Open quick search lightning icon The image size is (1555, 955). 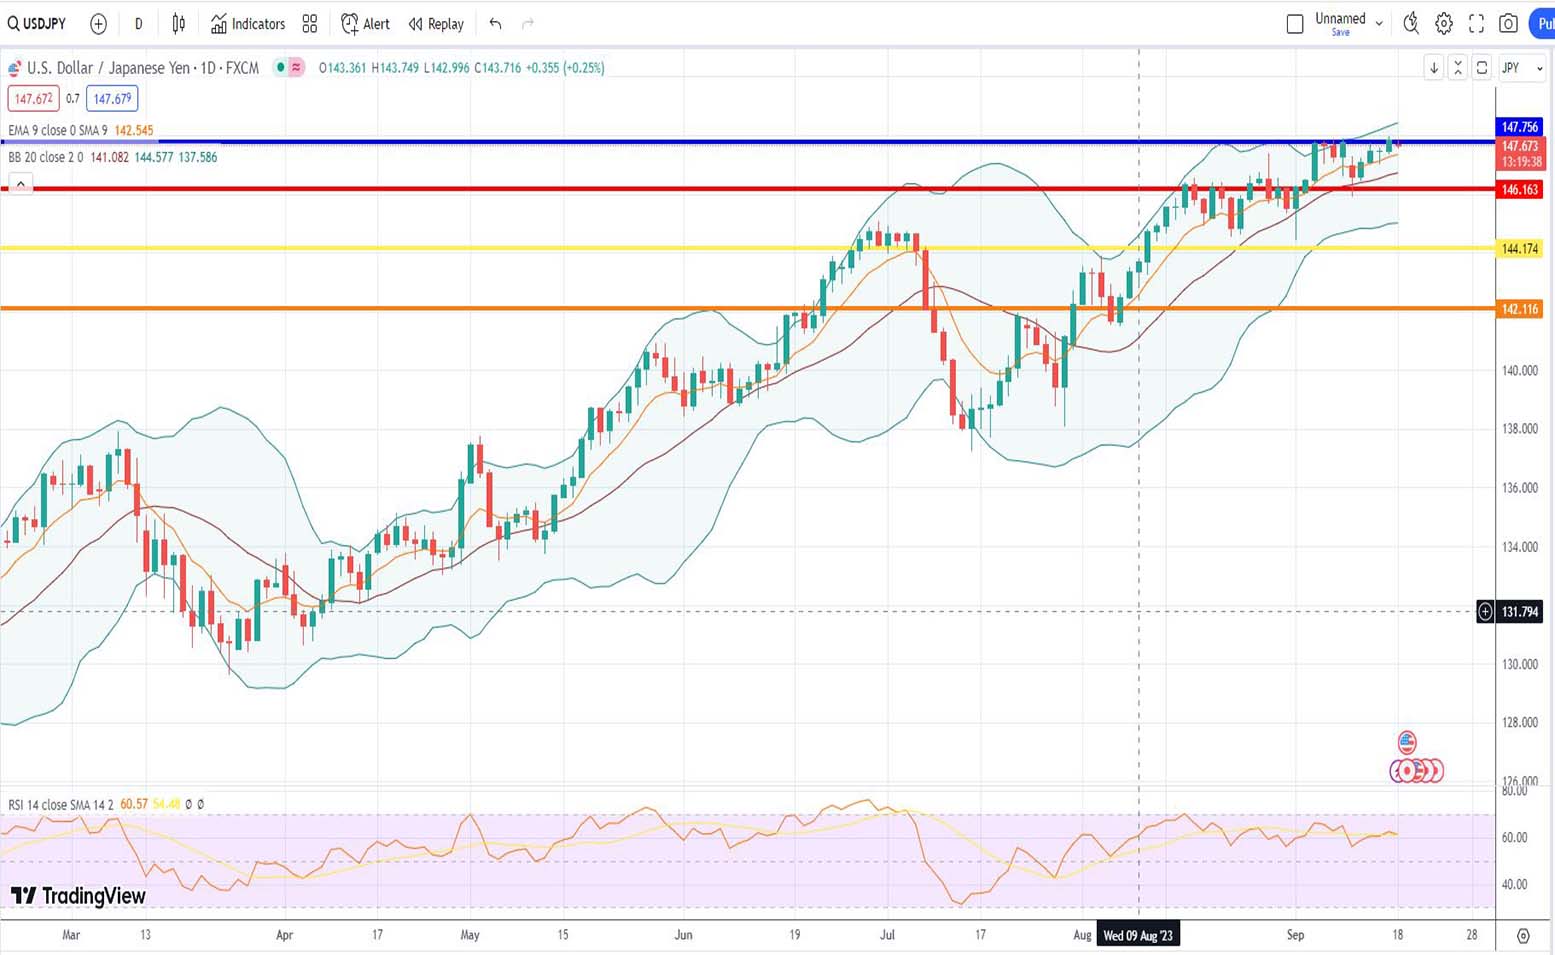pos(1411,23)
